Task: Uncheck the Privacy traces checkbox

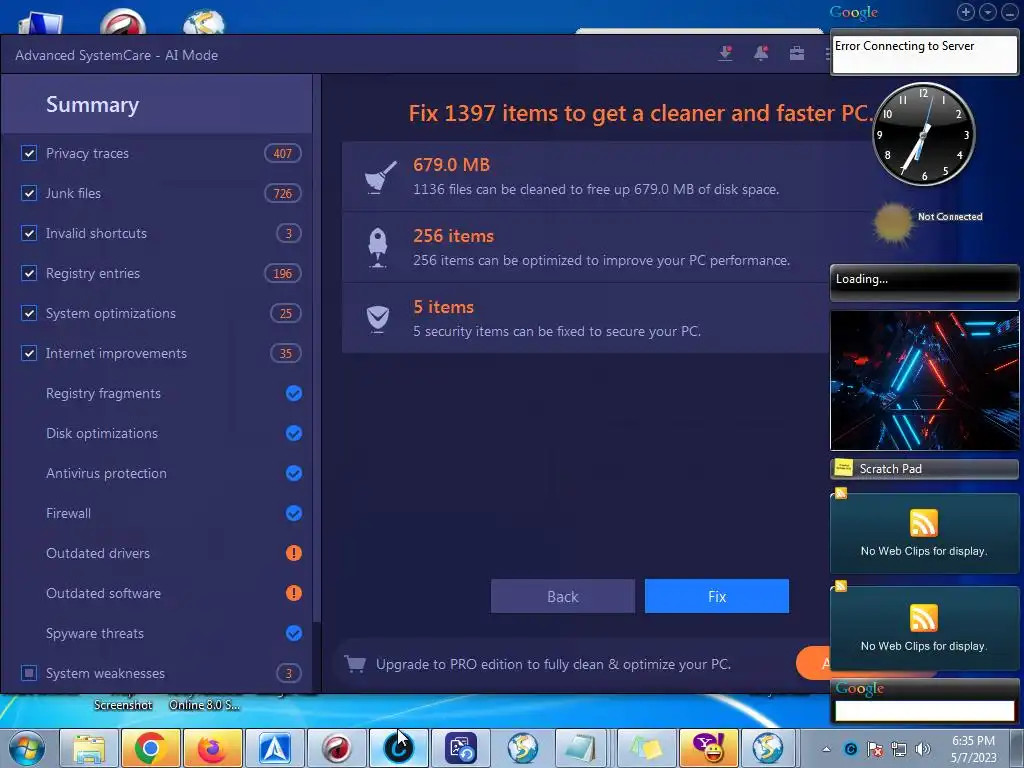Action: coord(29,153)
